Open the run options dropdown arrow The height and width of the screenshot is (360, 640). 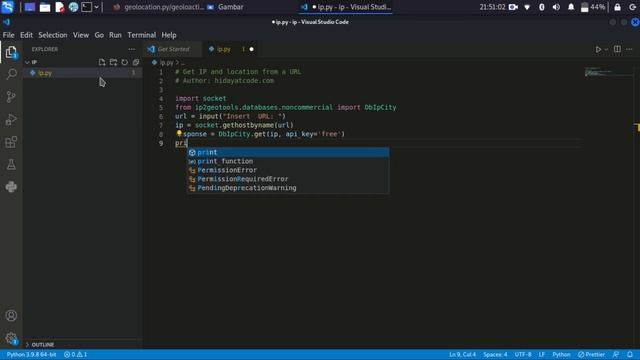(x=606, y=49)
